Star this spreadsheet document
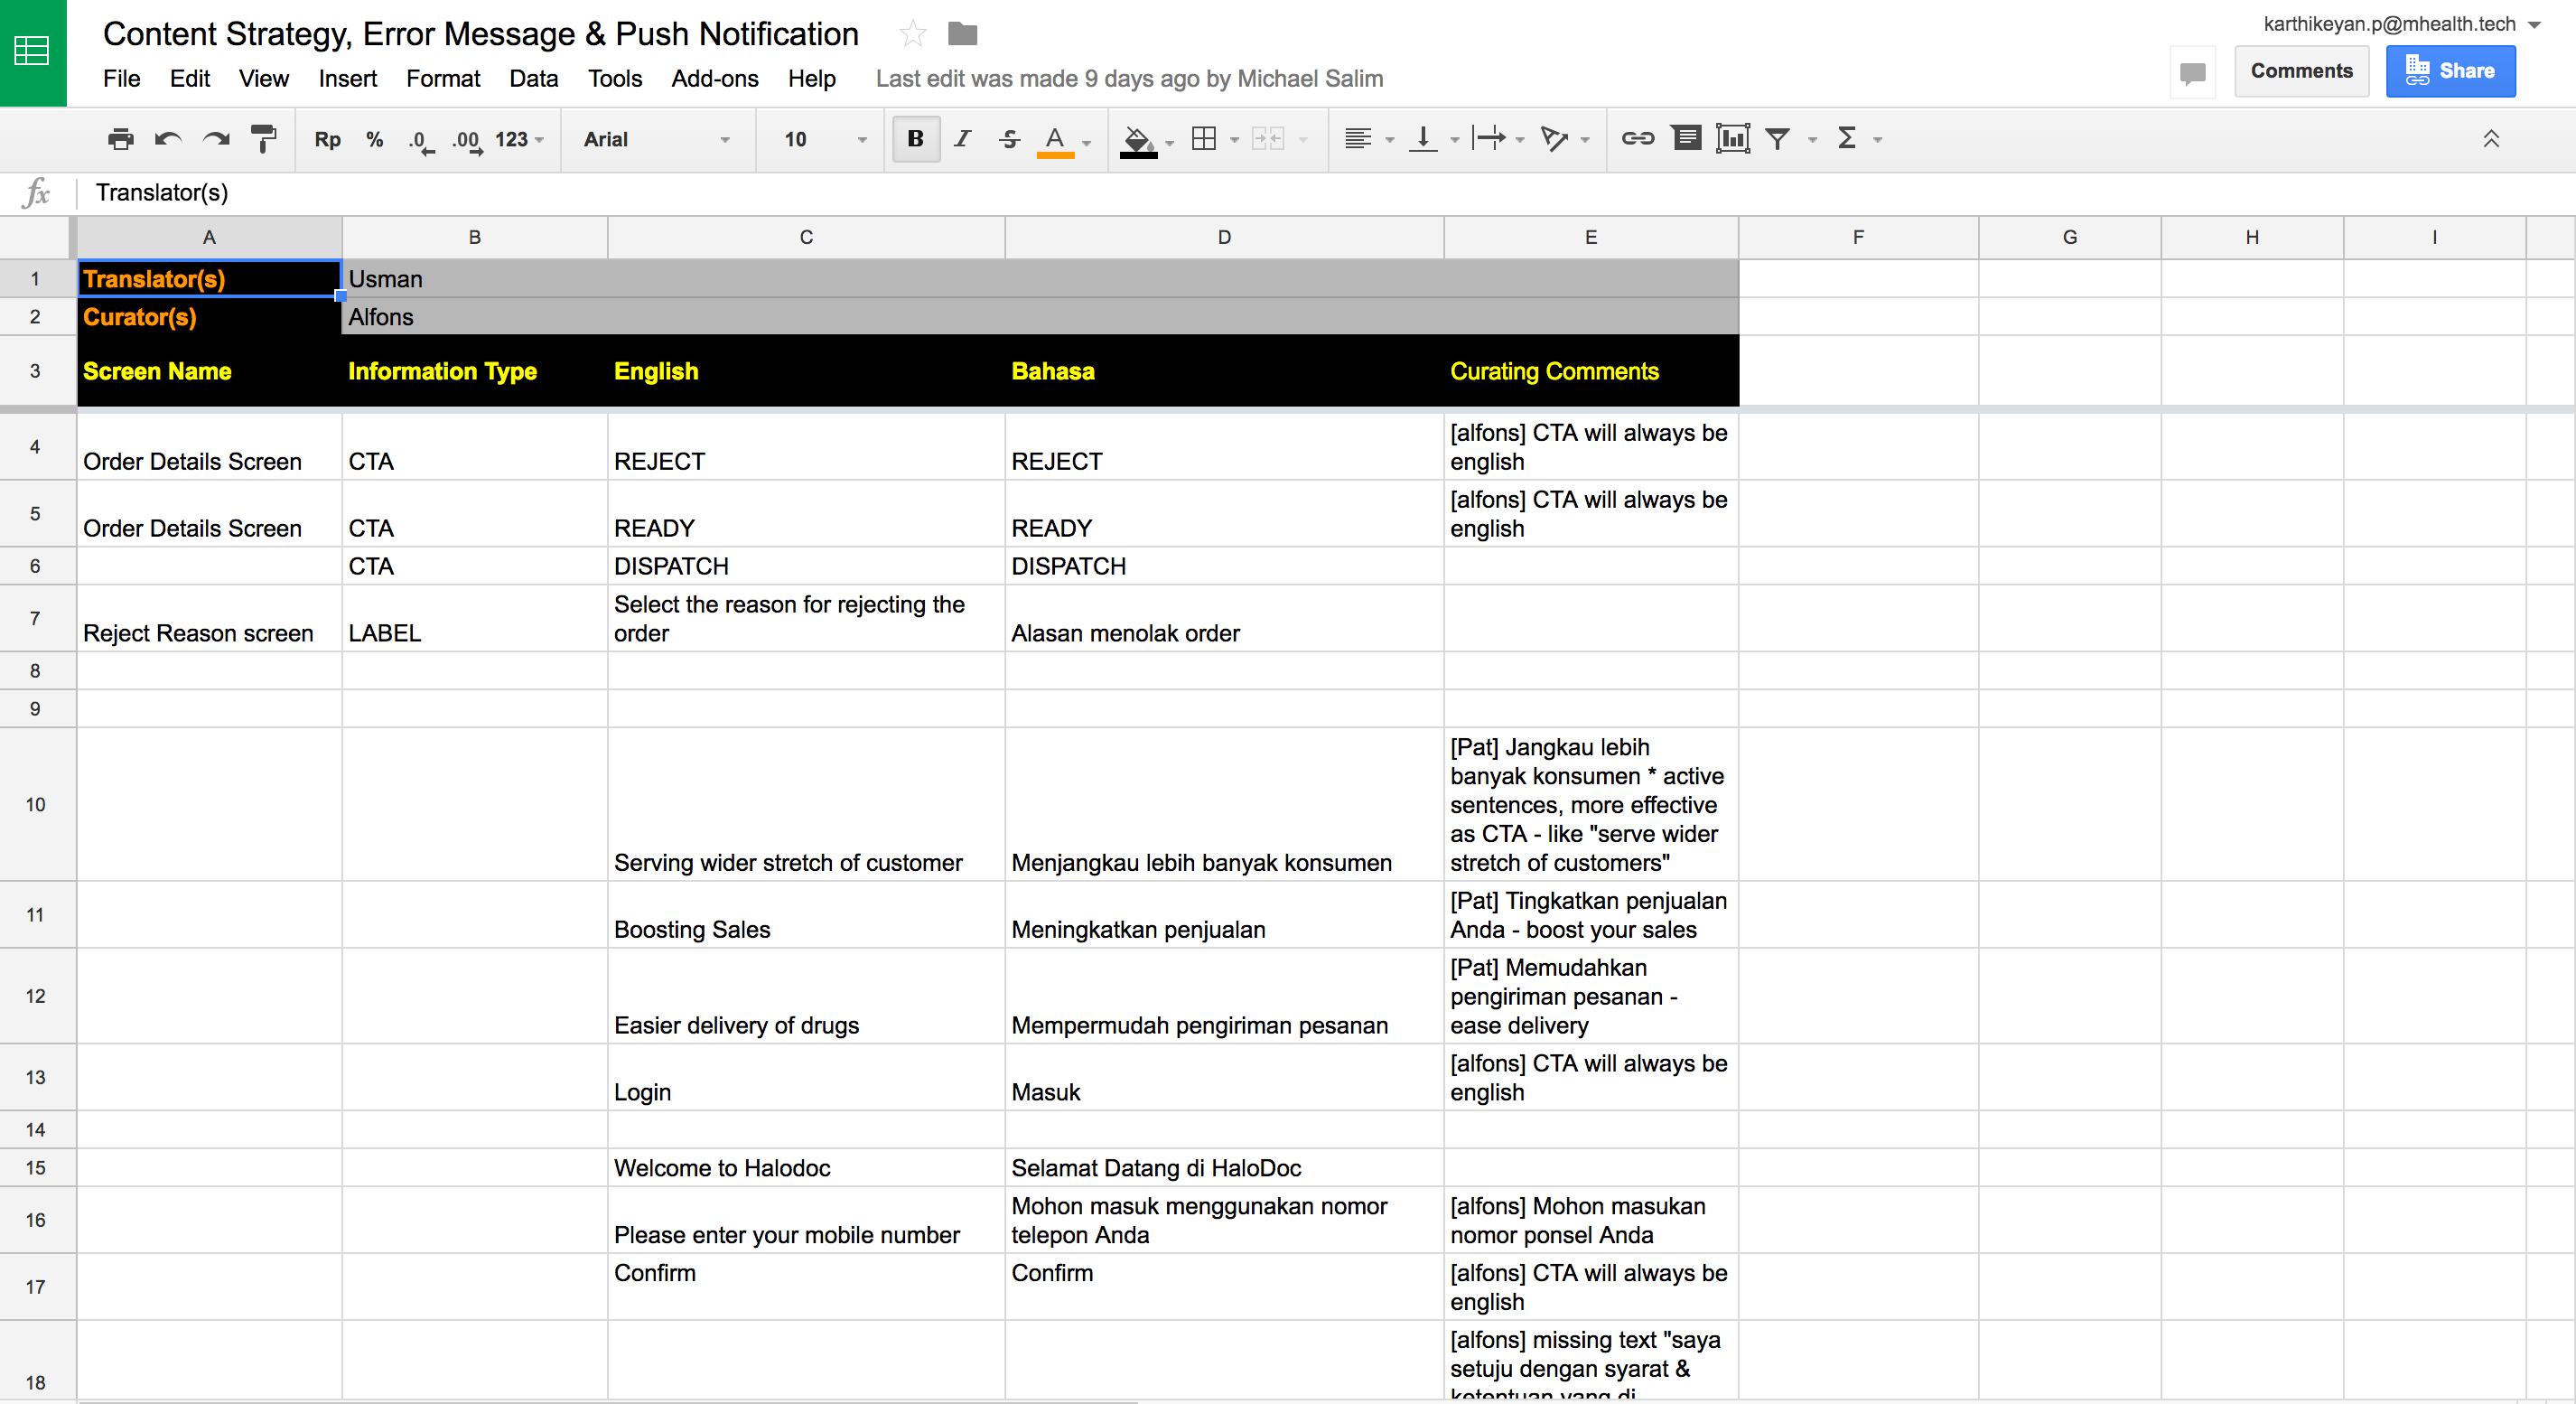Viewport: 2576px width, 1404px height. click(x=912, y=34)
